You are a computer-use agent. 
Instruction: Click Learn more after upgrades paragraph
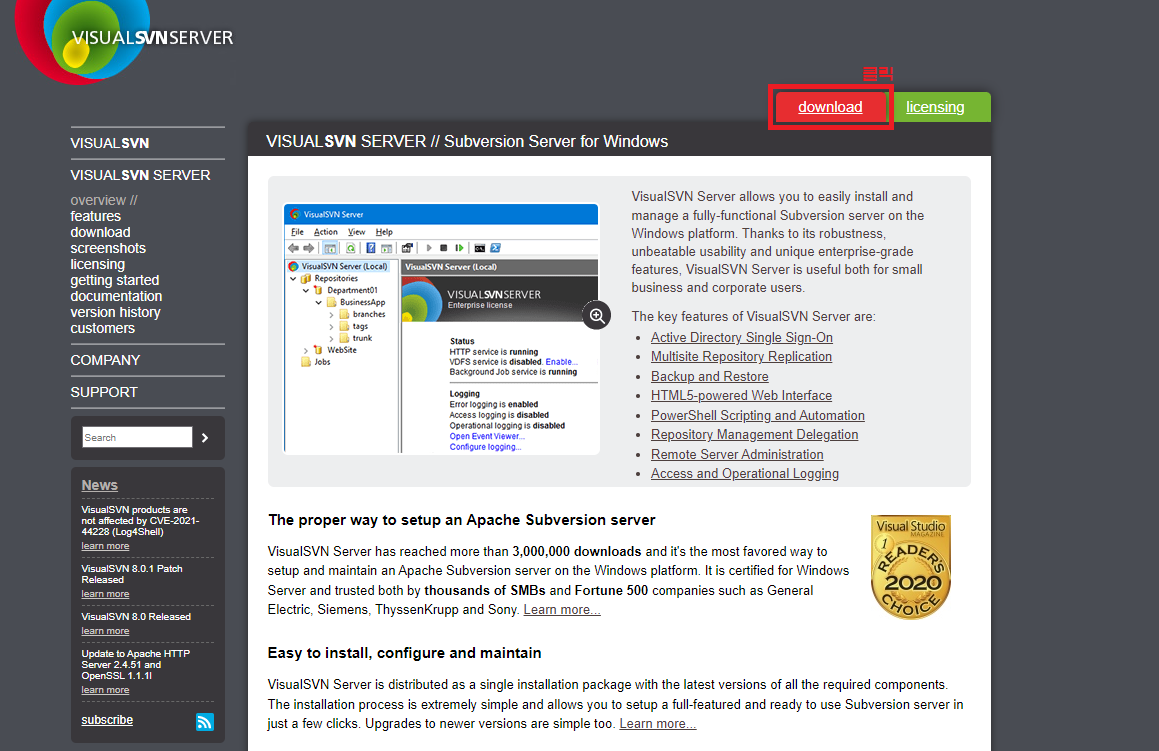(x=658, y=724)
